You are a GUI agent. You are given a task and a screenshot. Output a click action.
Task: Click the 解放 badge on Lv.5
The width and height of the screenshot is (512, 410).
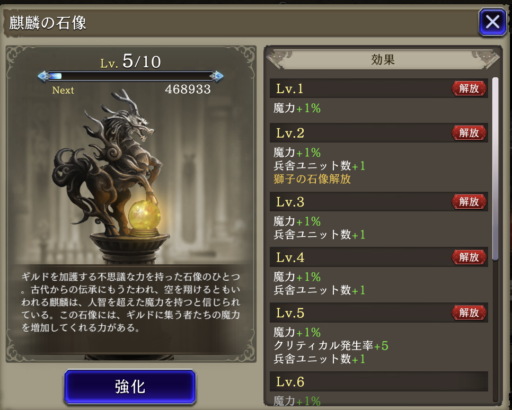pos(469,312)
